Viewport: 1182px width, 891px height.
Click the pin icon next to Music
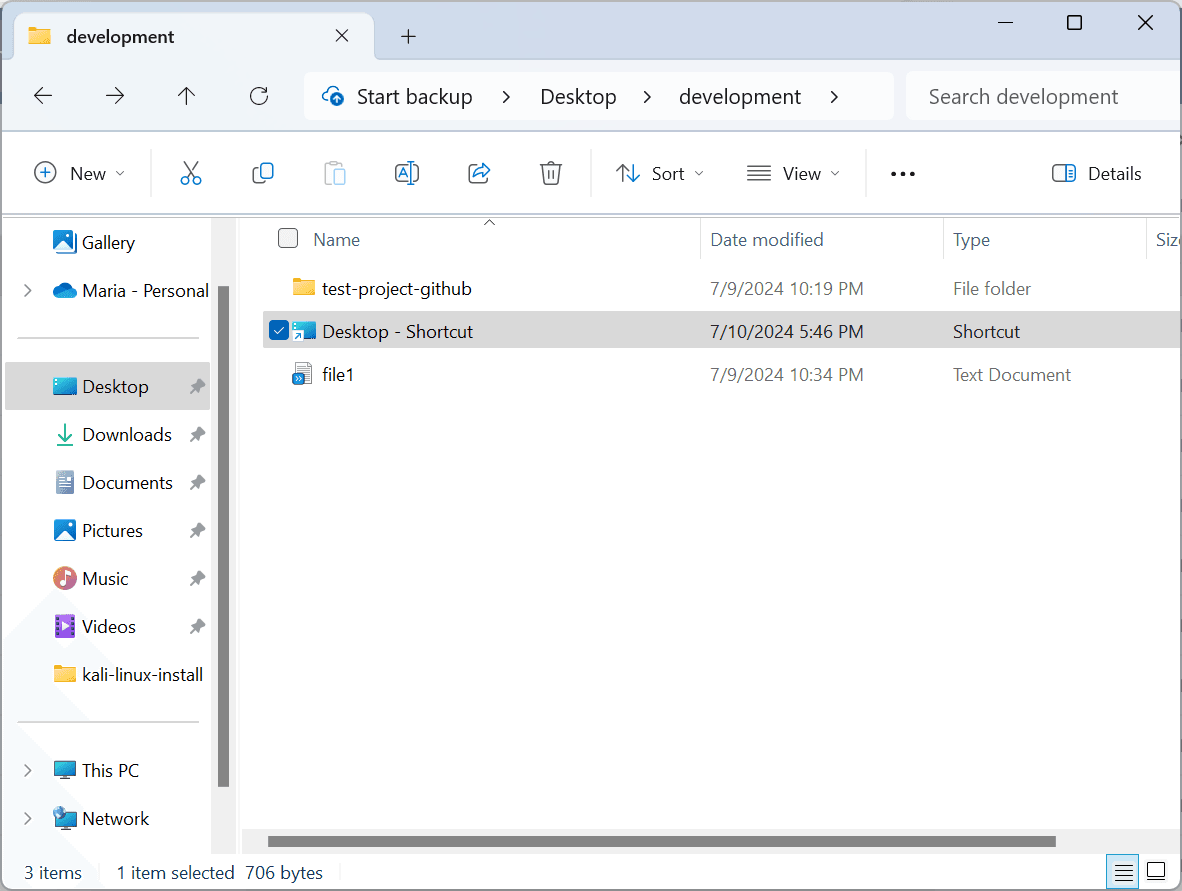[x=198, y=578]
